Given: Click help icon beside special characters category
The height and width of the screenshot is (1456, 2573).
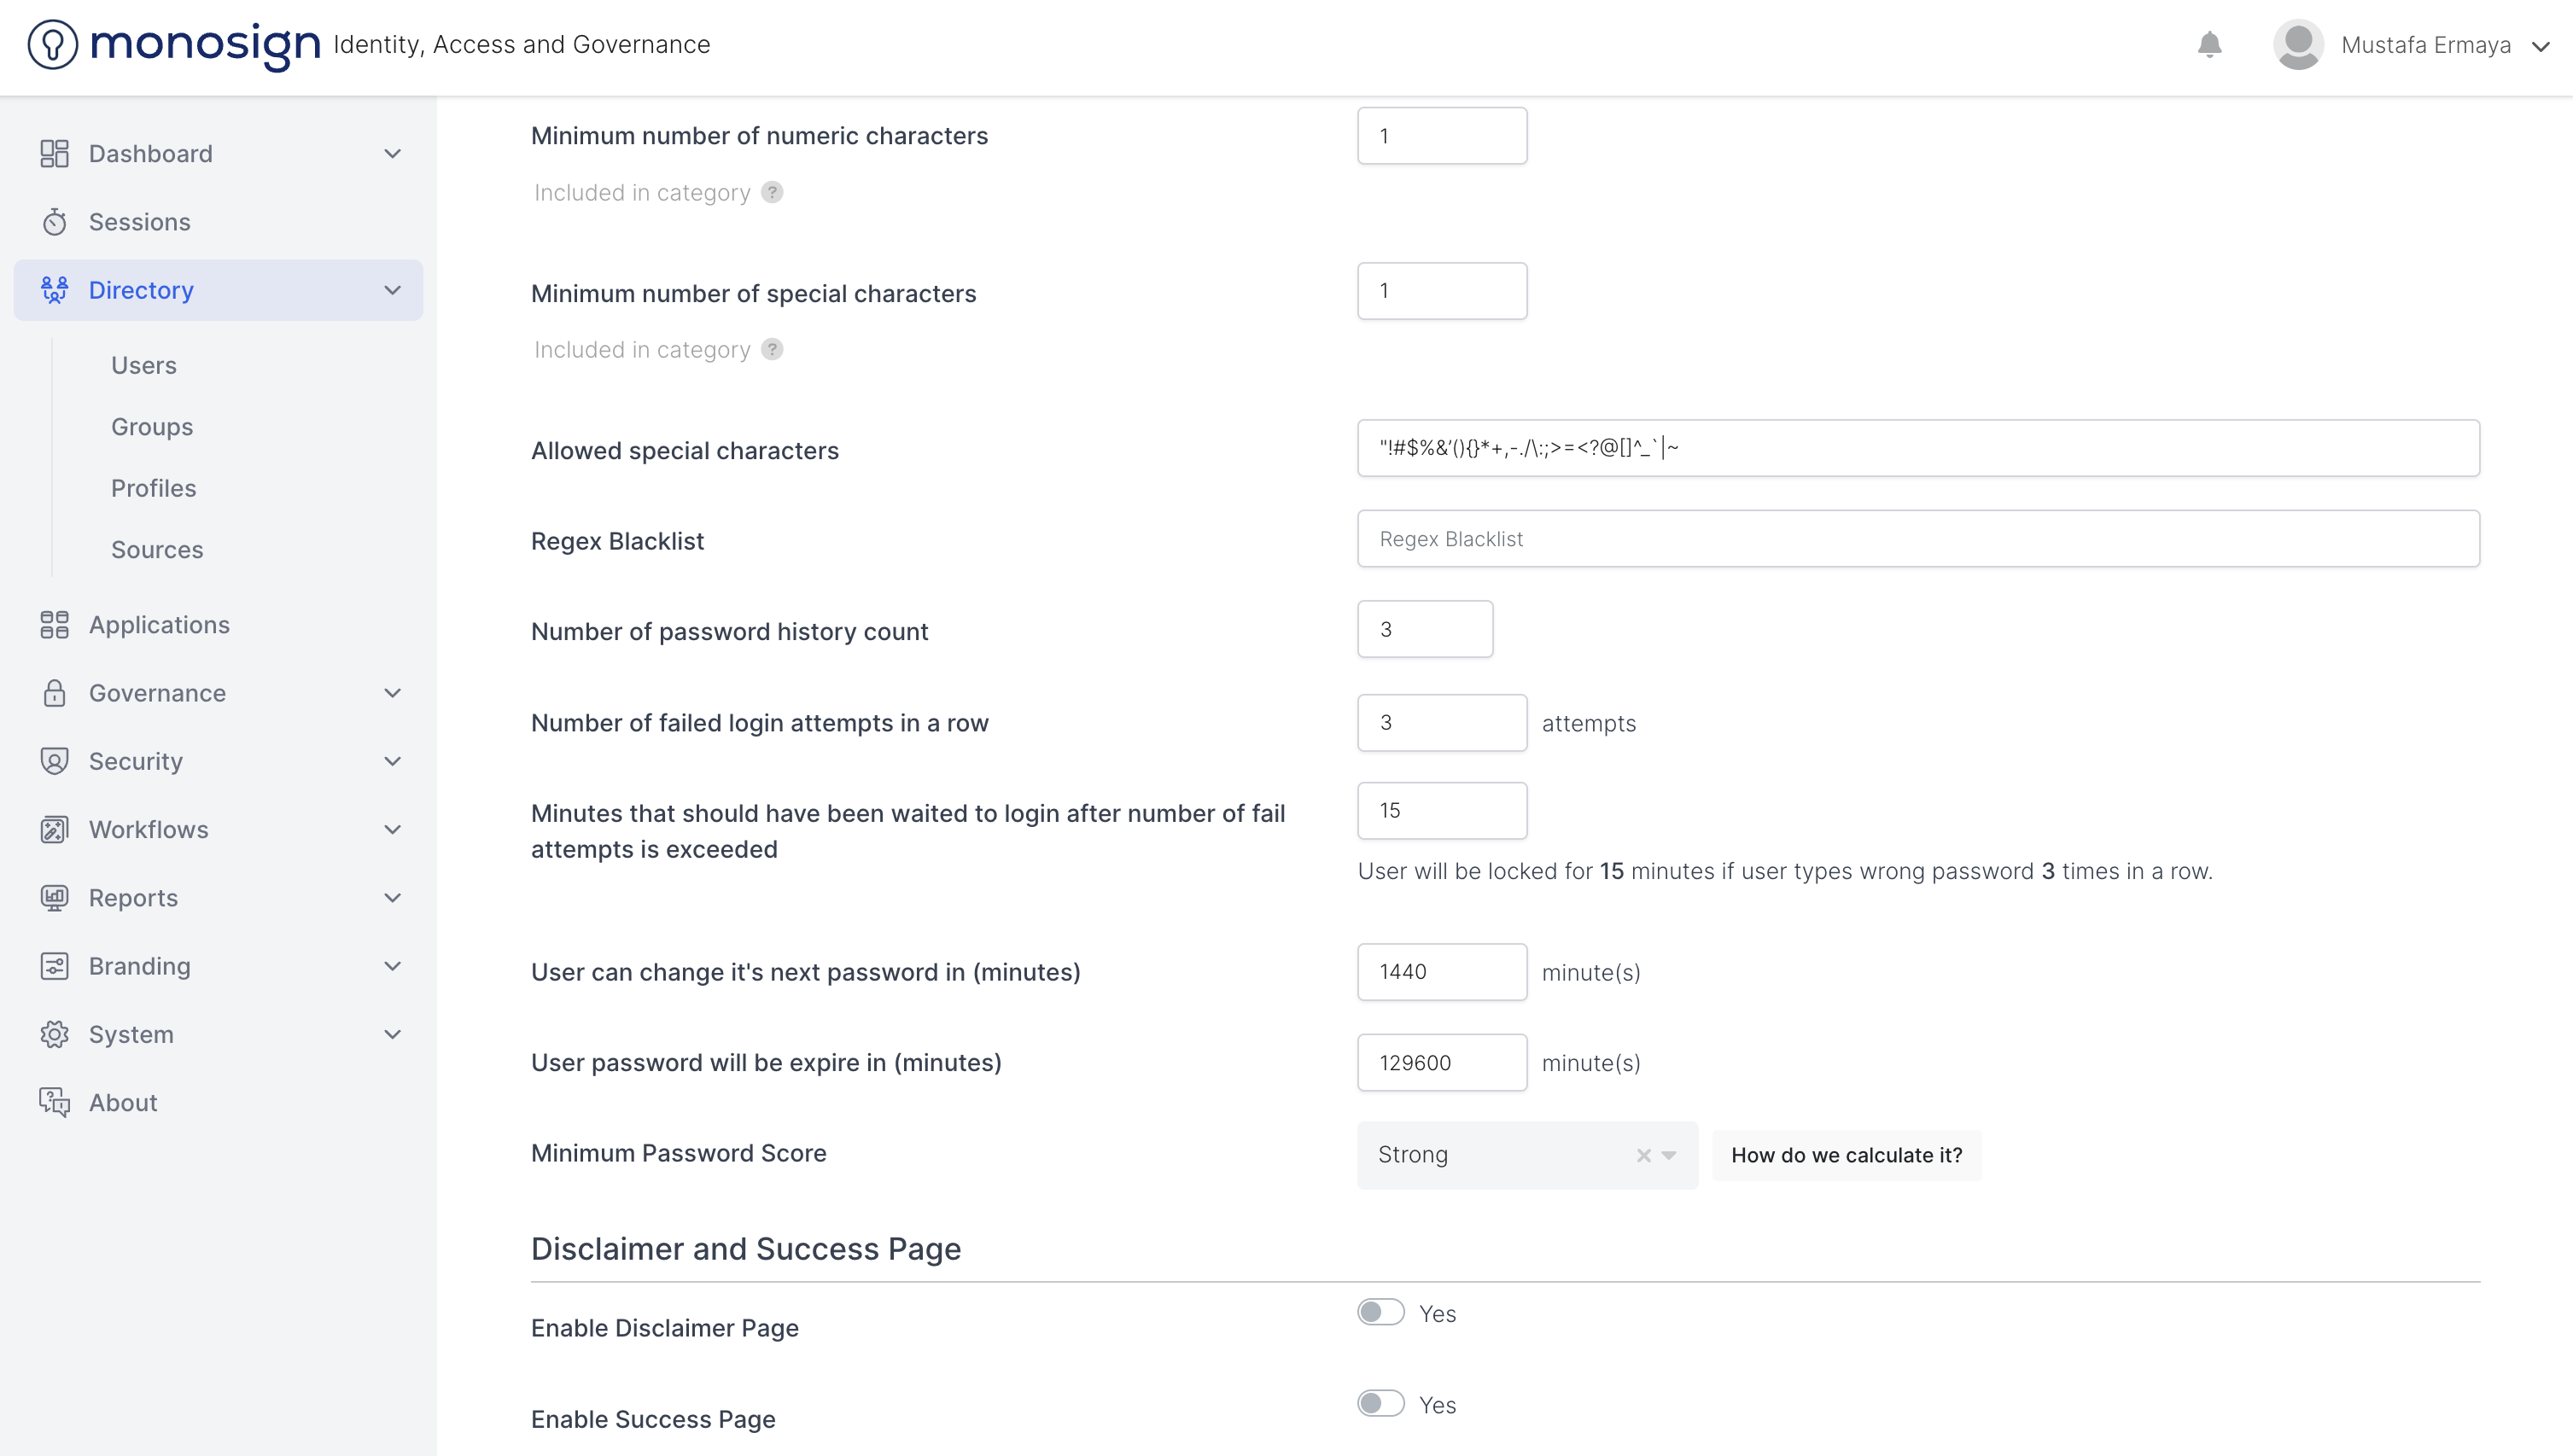Looking at the screenshot, I should click(772, 349).
